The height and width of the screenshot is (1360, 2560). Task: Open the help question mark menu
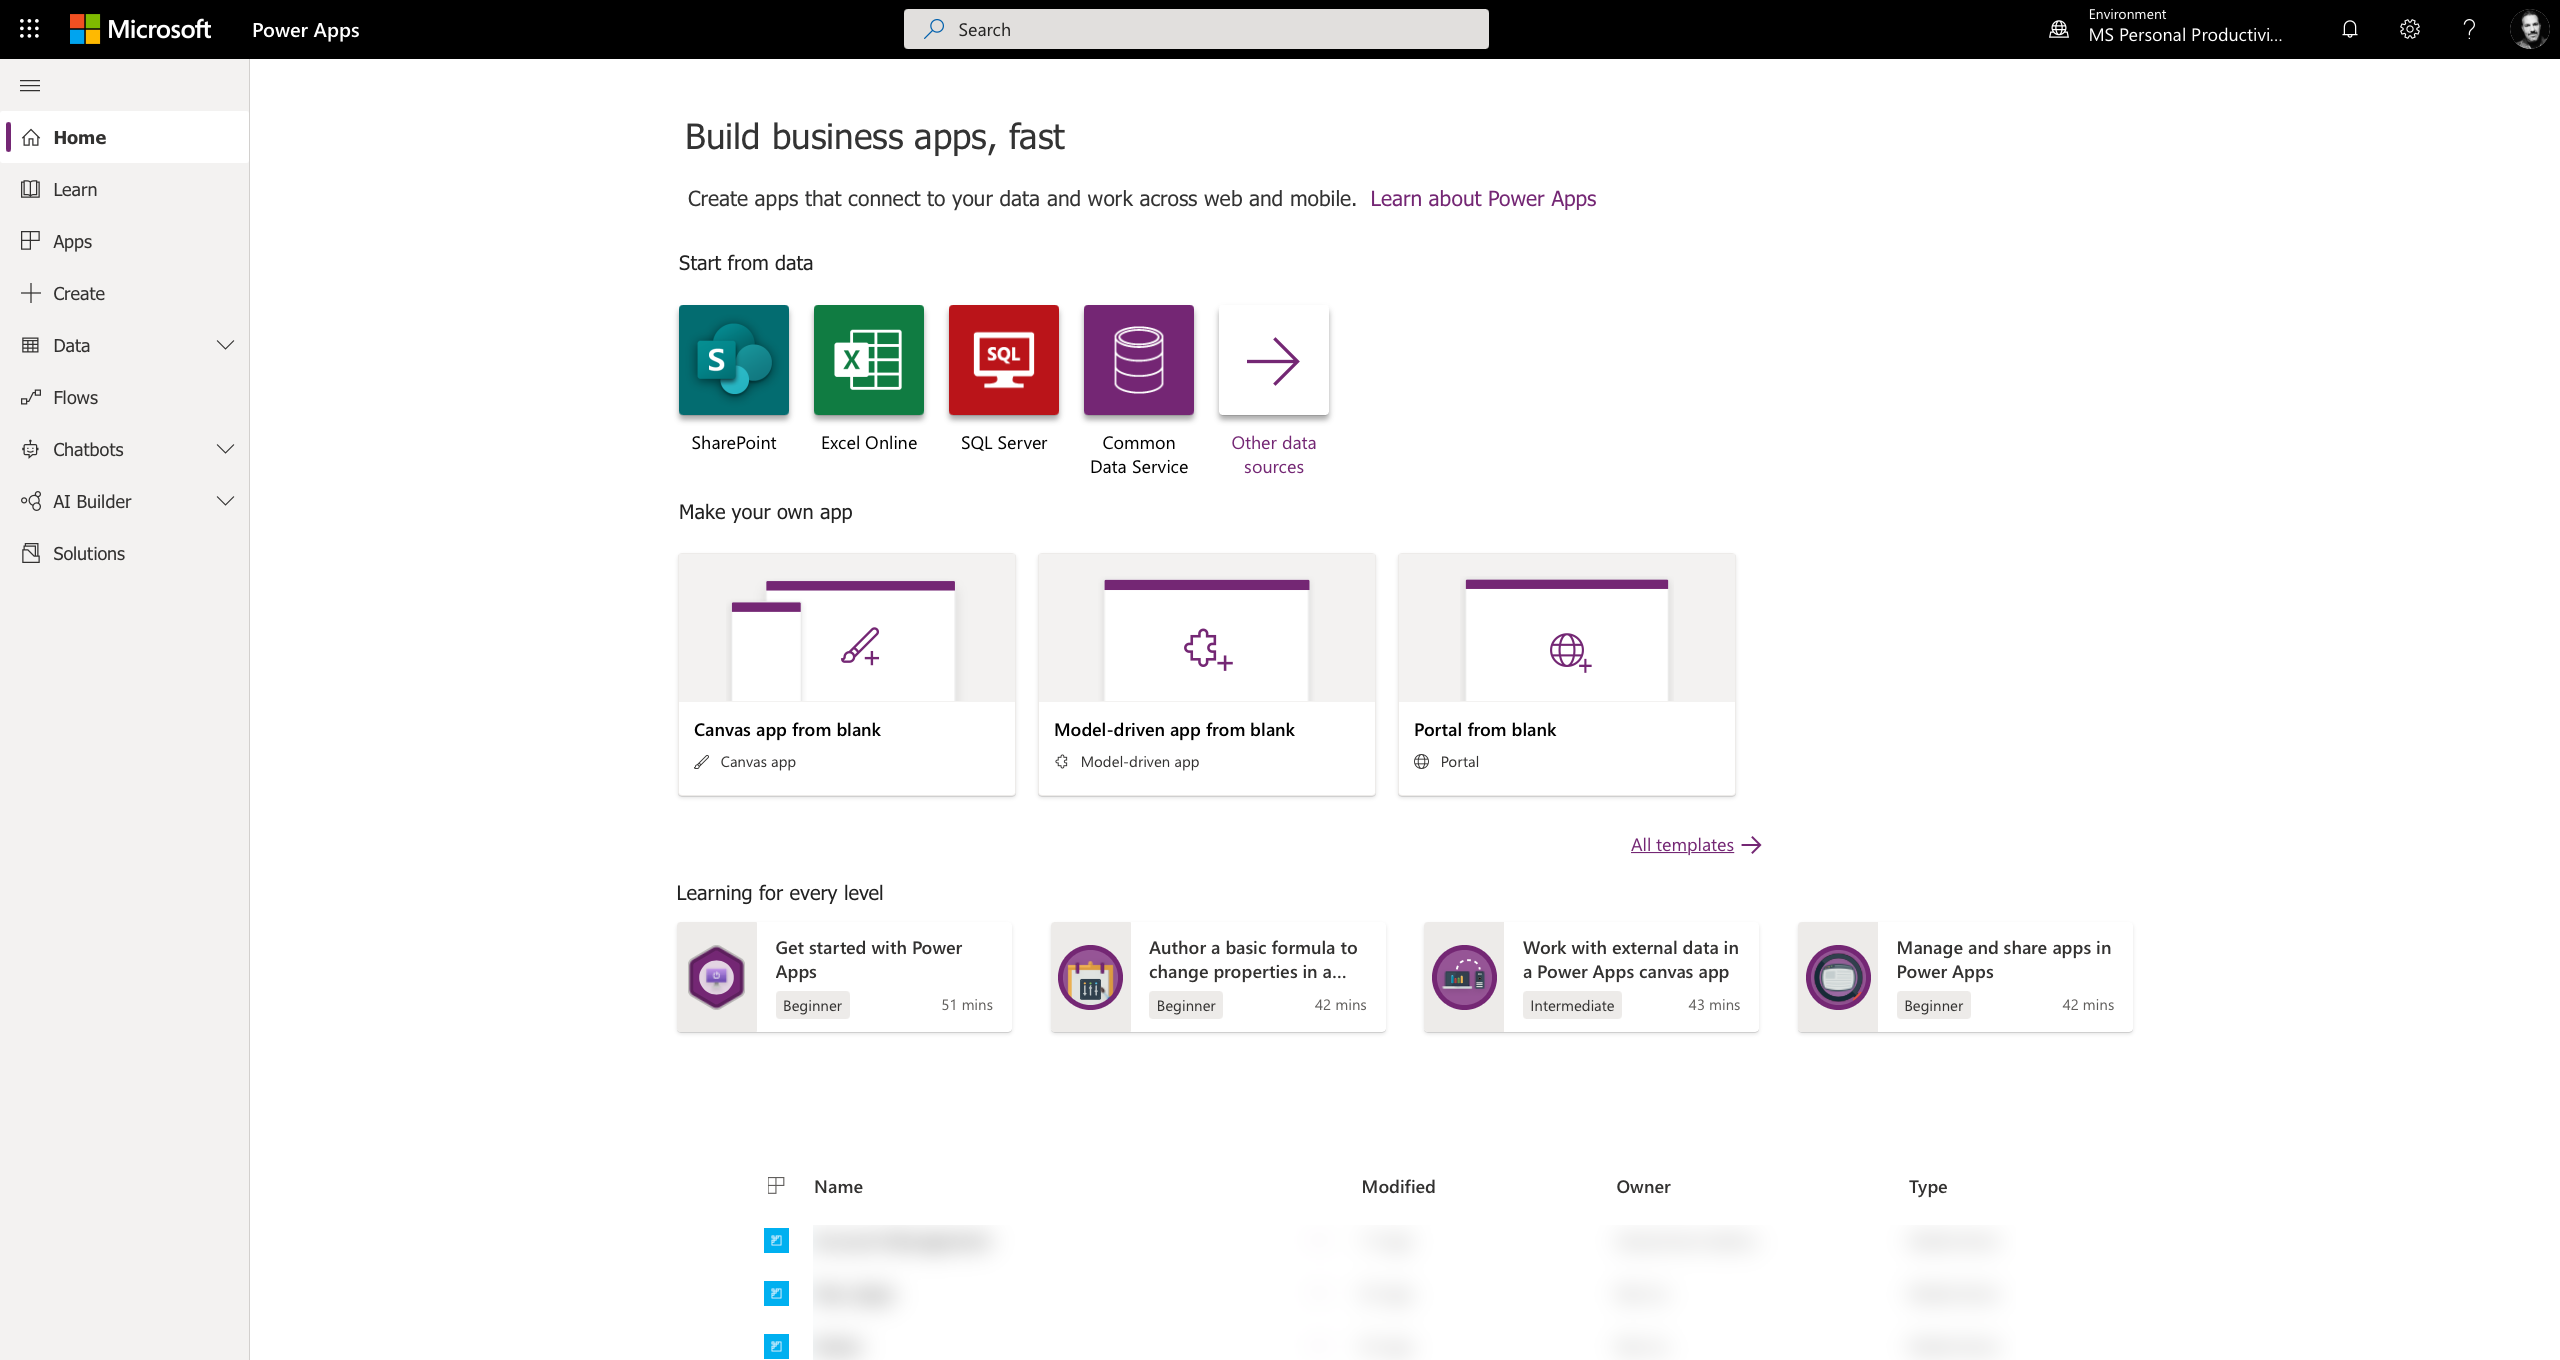(x=2469, y=29)
